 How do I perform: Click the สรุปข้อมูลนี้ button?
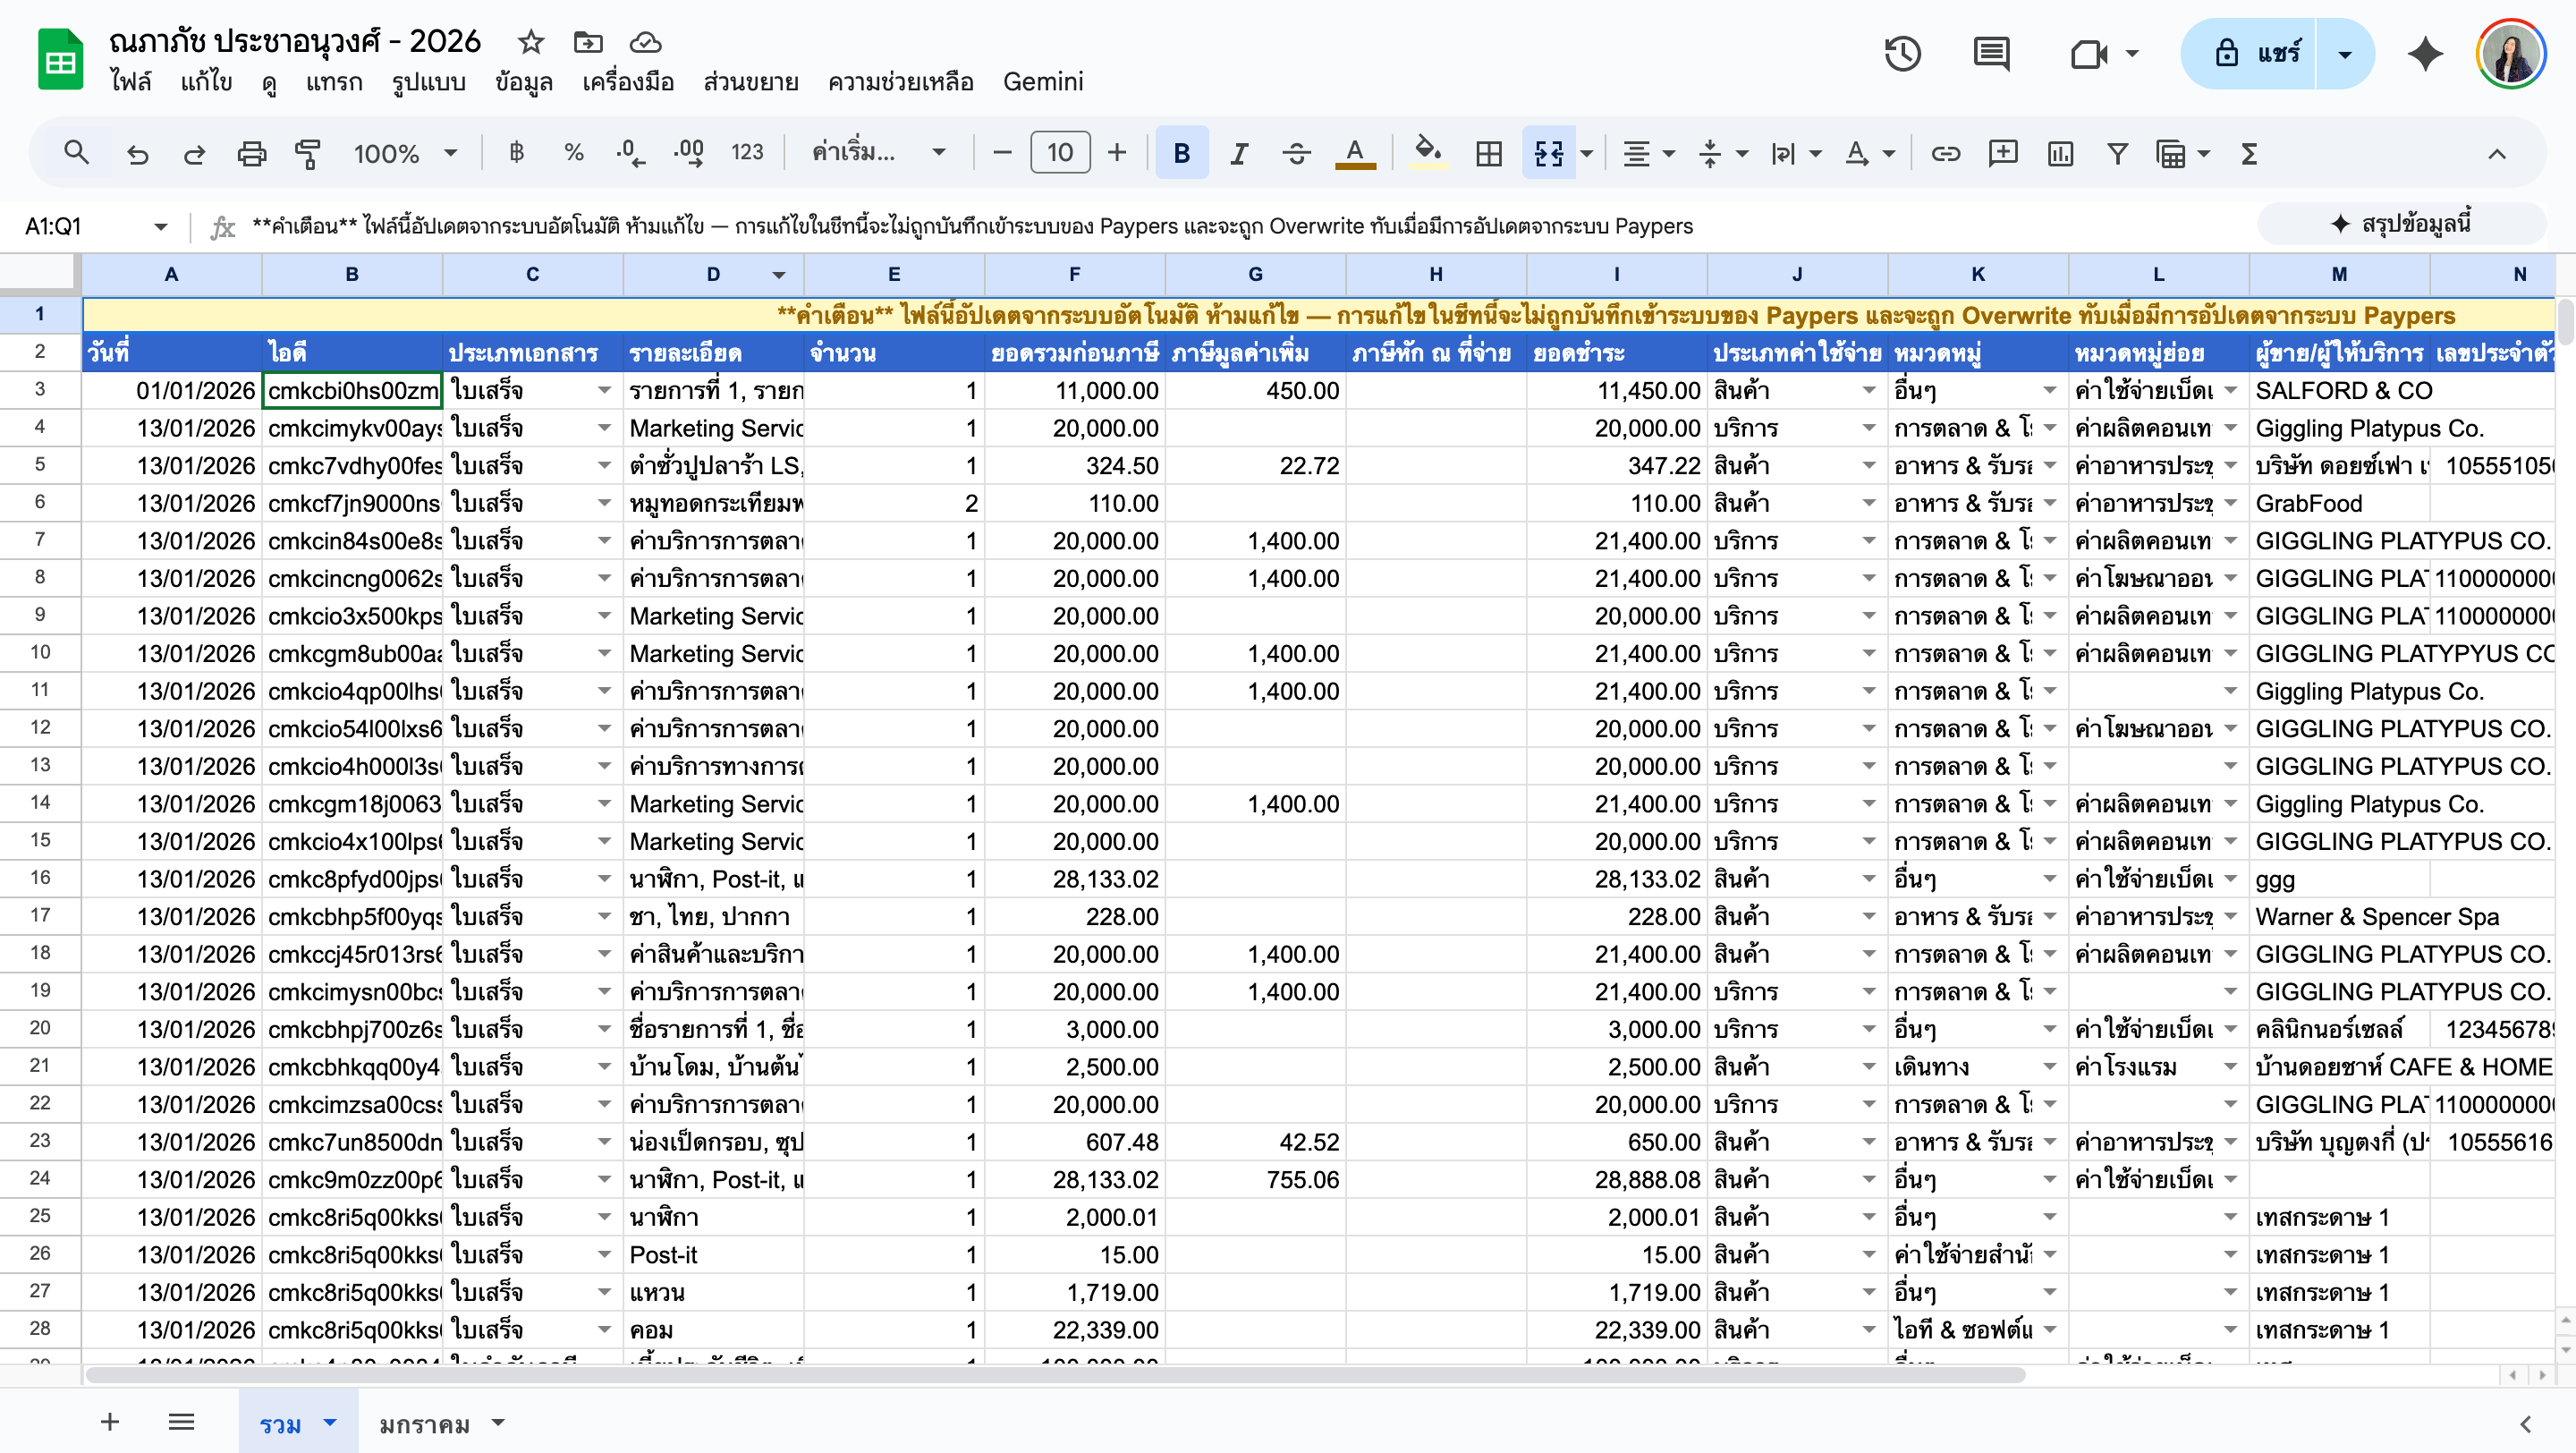(x=2401, y=224)
